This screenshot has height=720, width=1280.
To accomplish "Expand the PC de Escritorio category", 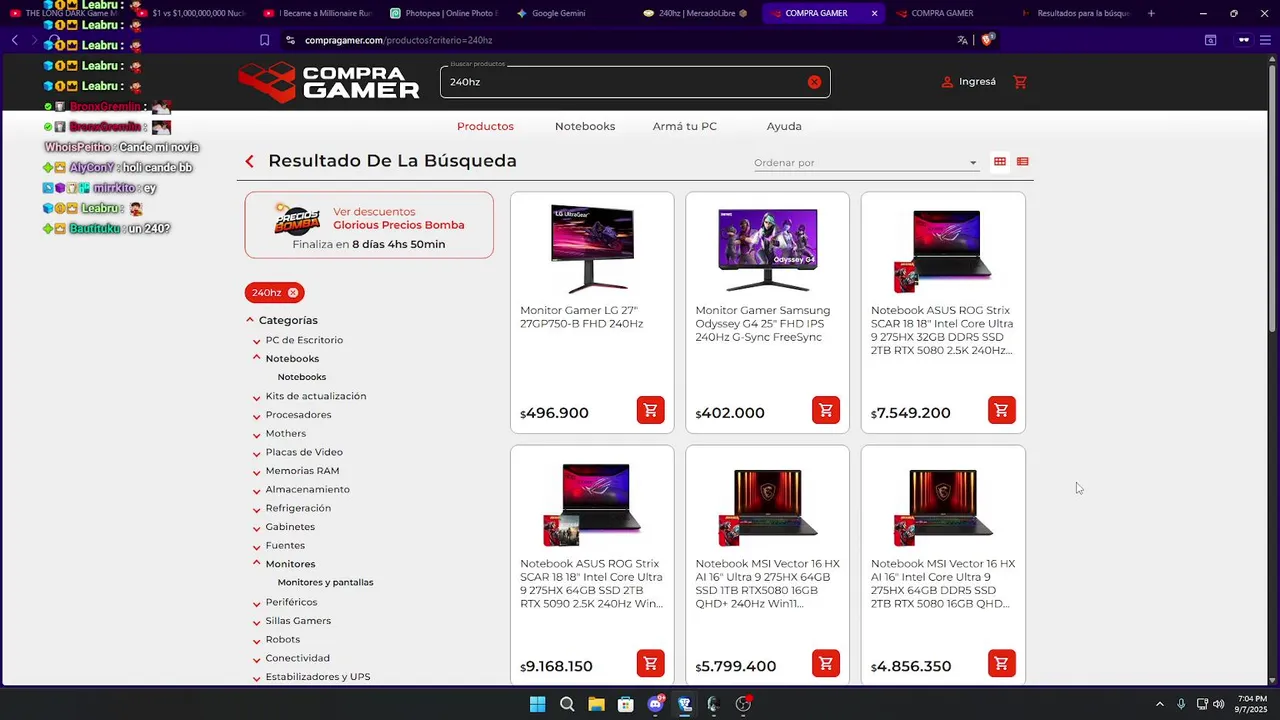I will click(257, 341).
